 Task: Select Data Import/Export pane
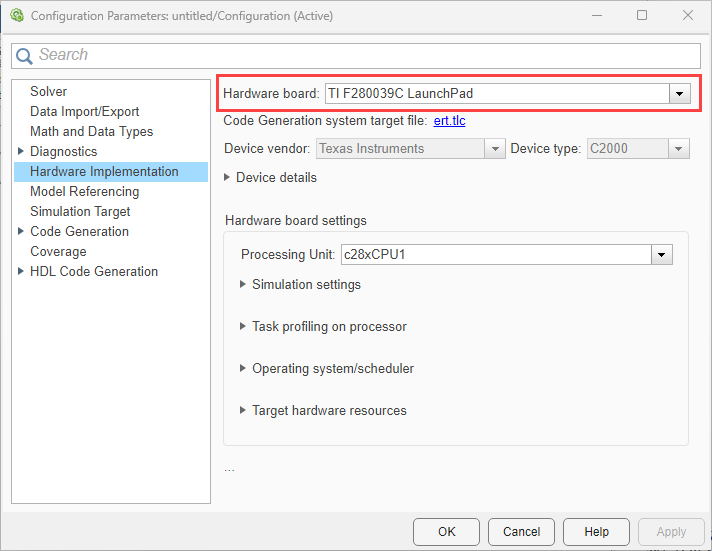(85, 112)
